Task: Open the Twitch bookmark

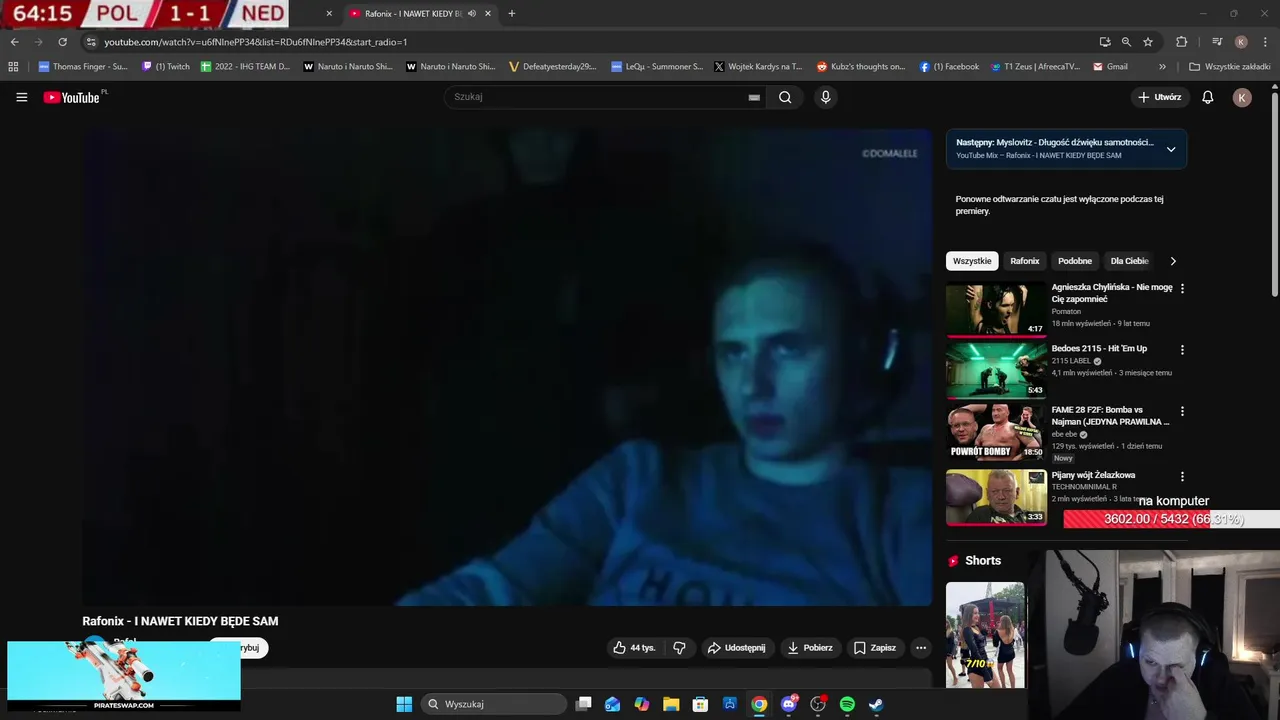Action: [x=166, y=67]
